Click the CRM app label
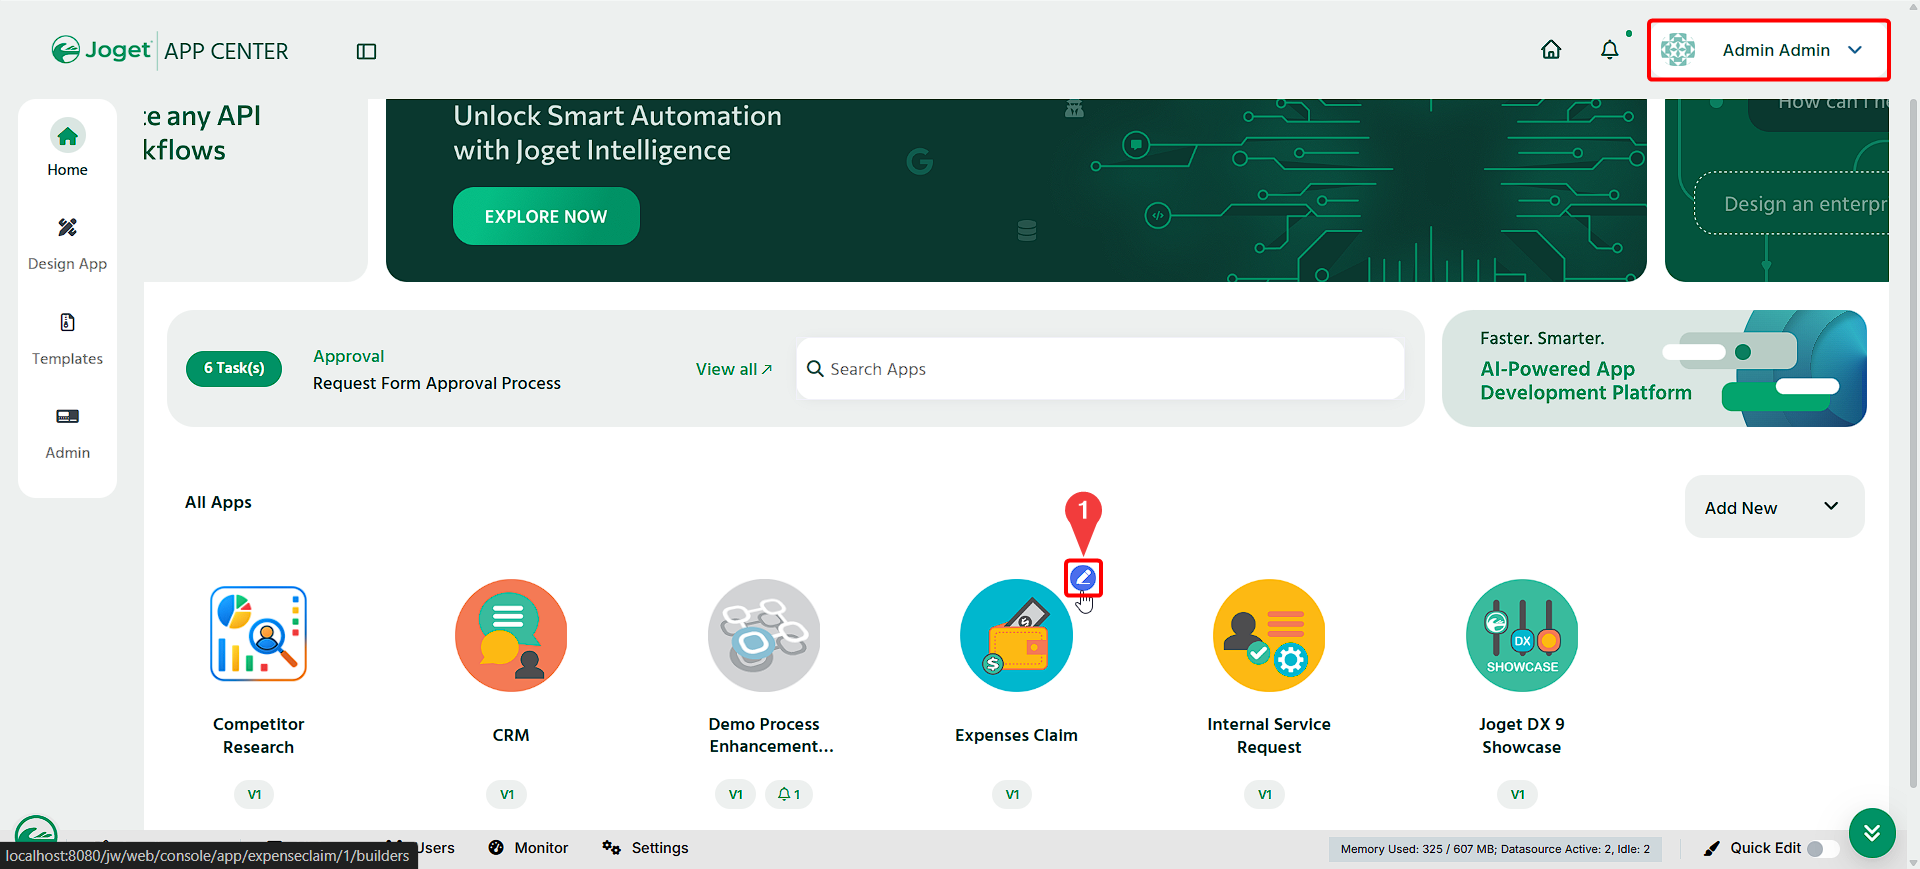The height and width of the screenshot is (869, 1920). (511, 735)
